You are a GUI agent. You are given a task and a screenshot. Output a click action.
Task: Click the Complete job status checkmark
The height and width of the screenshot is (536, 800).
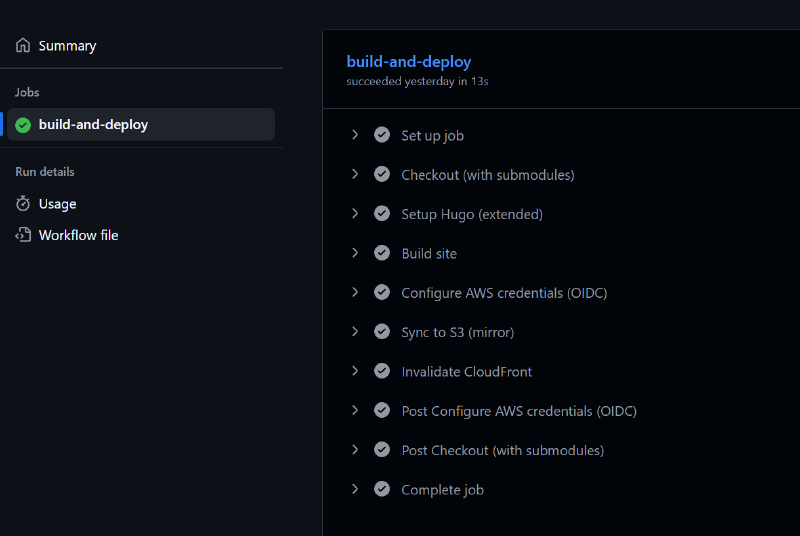pyautogui.click(x=382, y=489)
